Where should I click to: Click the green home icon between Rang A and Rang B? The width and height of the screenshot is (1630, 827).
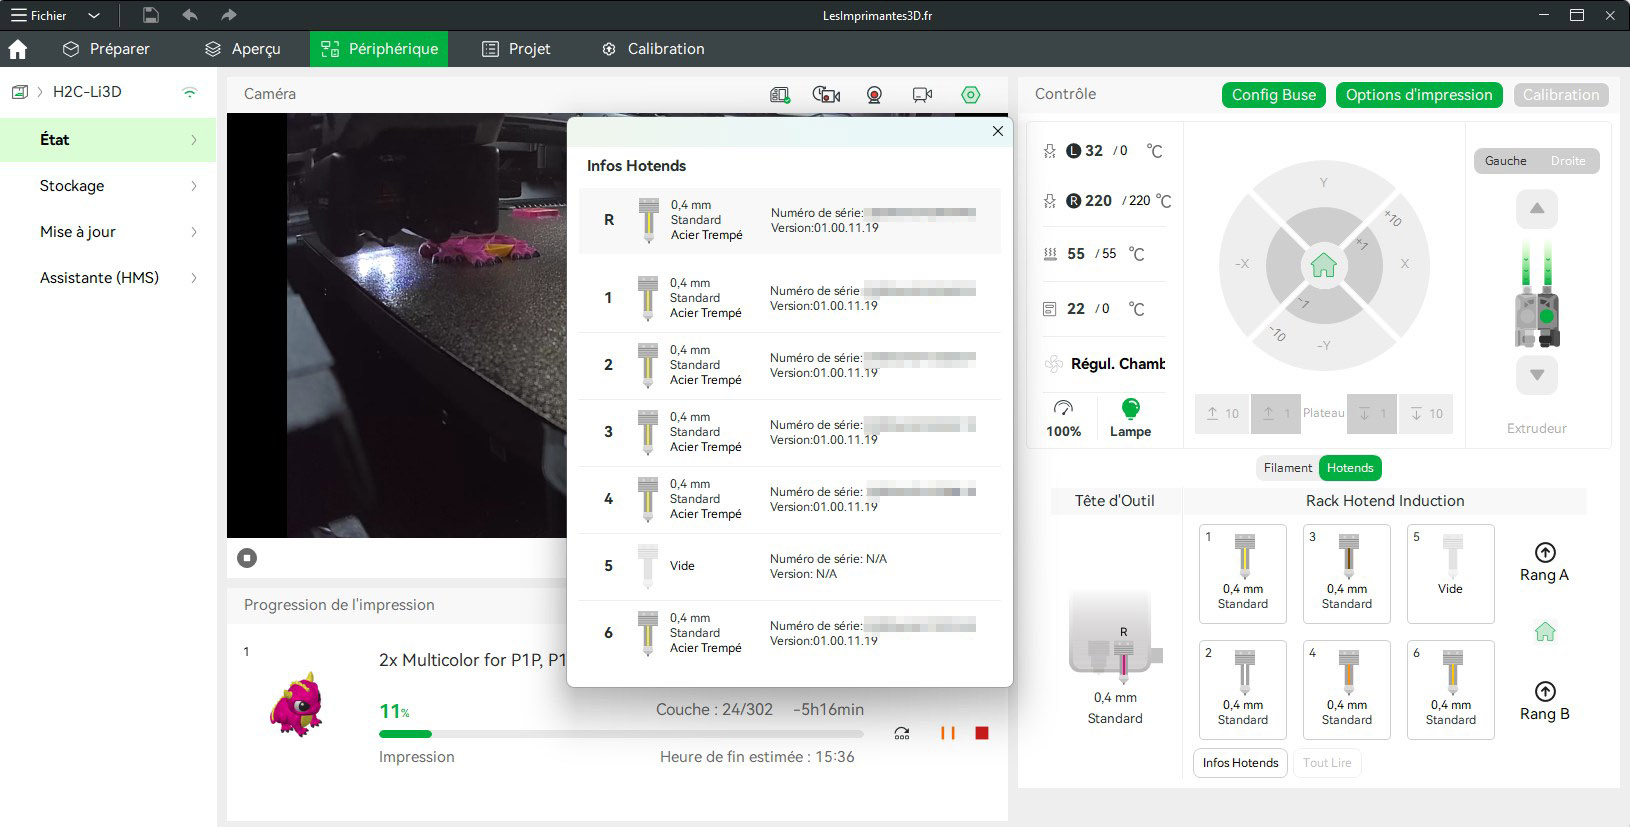click(1545, 632)
